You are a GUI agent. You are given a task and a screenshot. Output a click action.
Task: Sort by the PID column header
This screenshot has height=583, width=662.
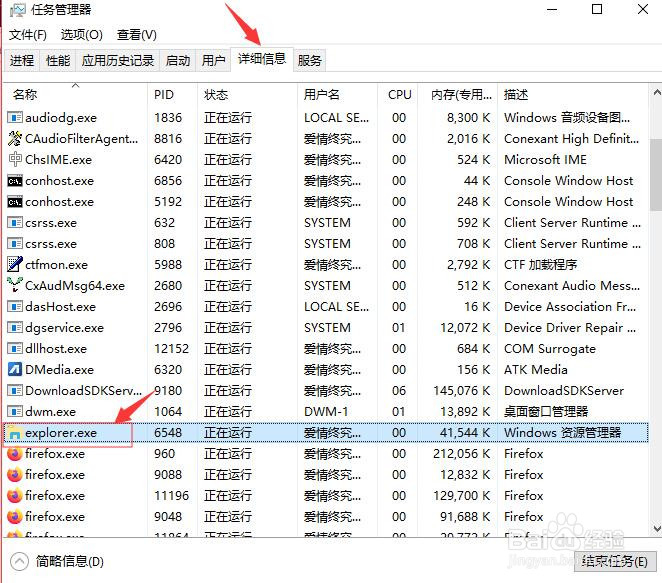click(172, 95)
